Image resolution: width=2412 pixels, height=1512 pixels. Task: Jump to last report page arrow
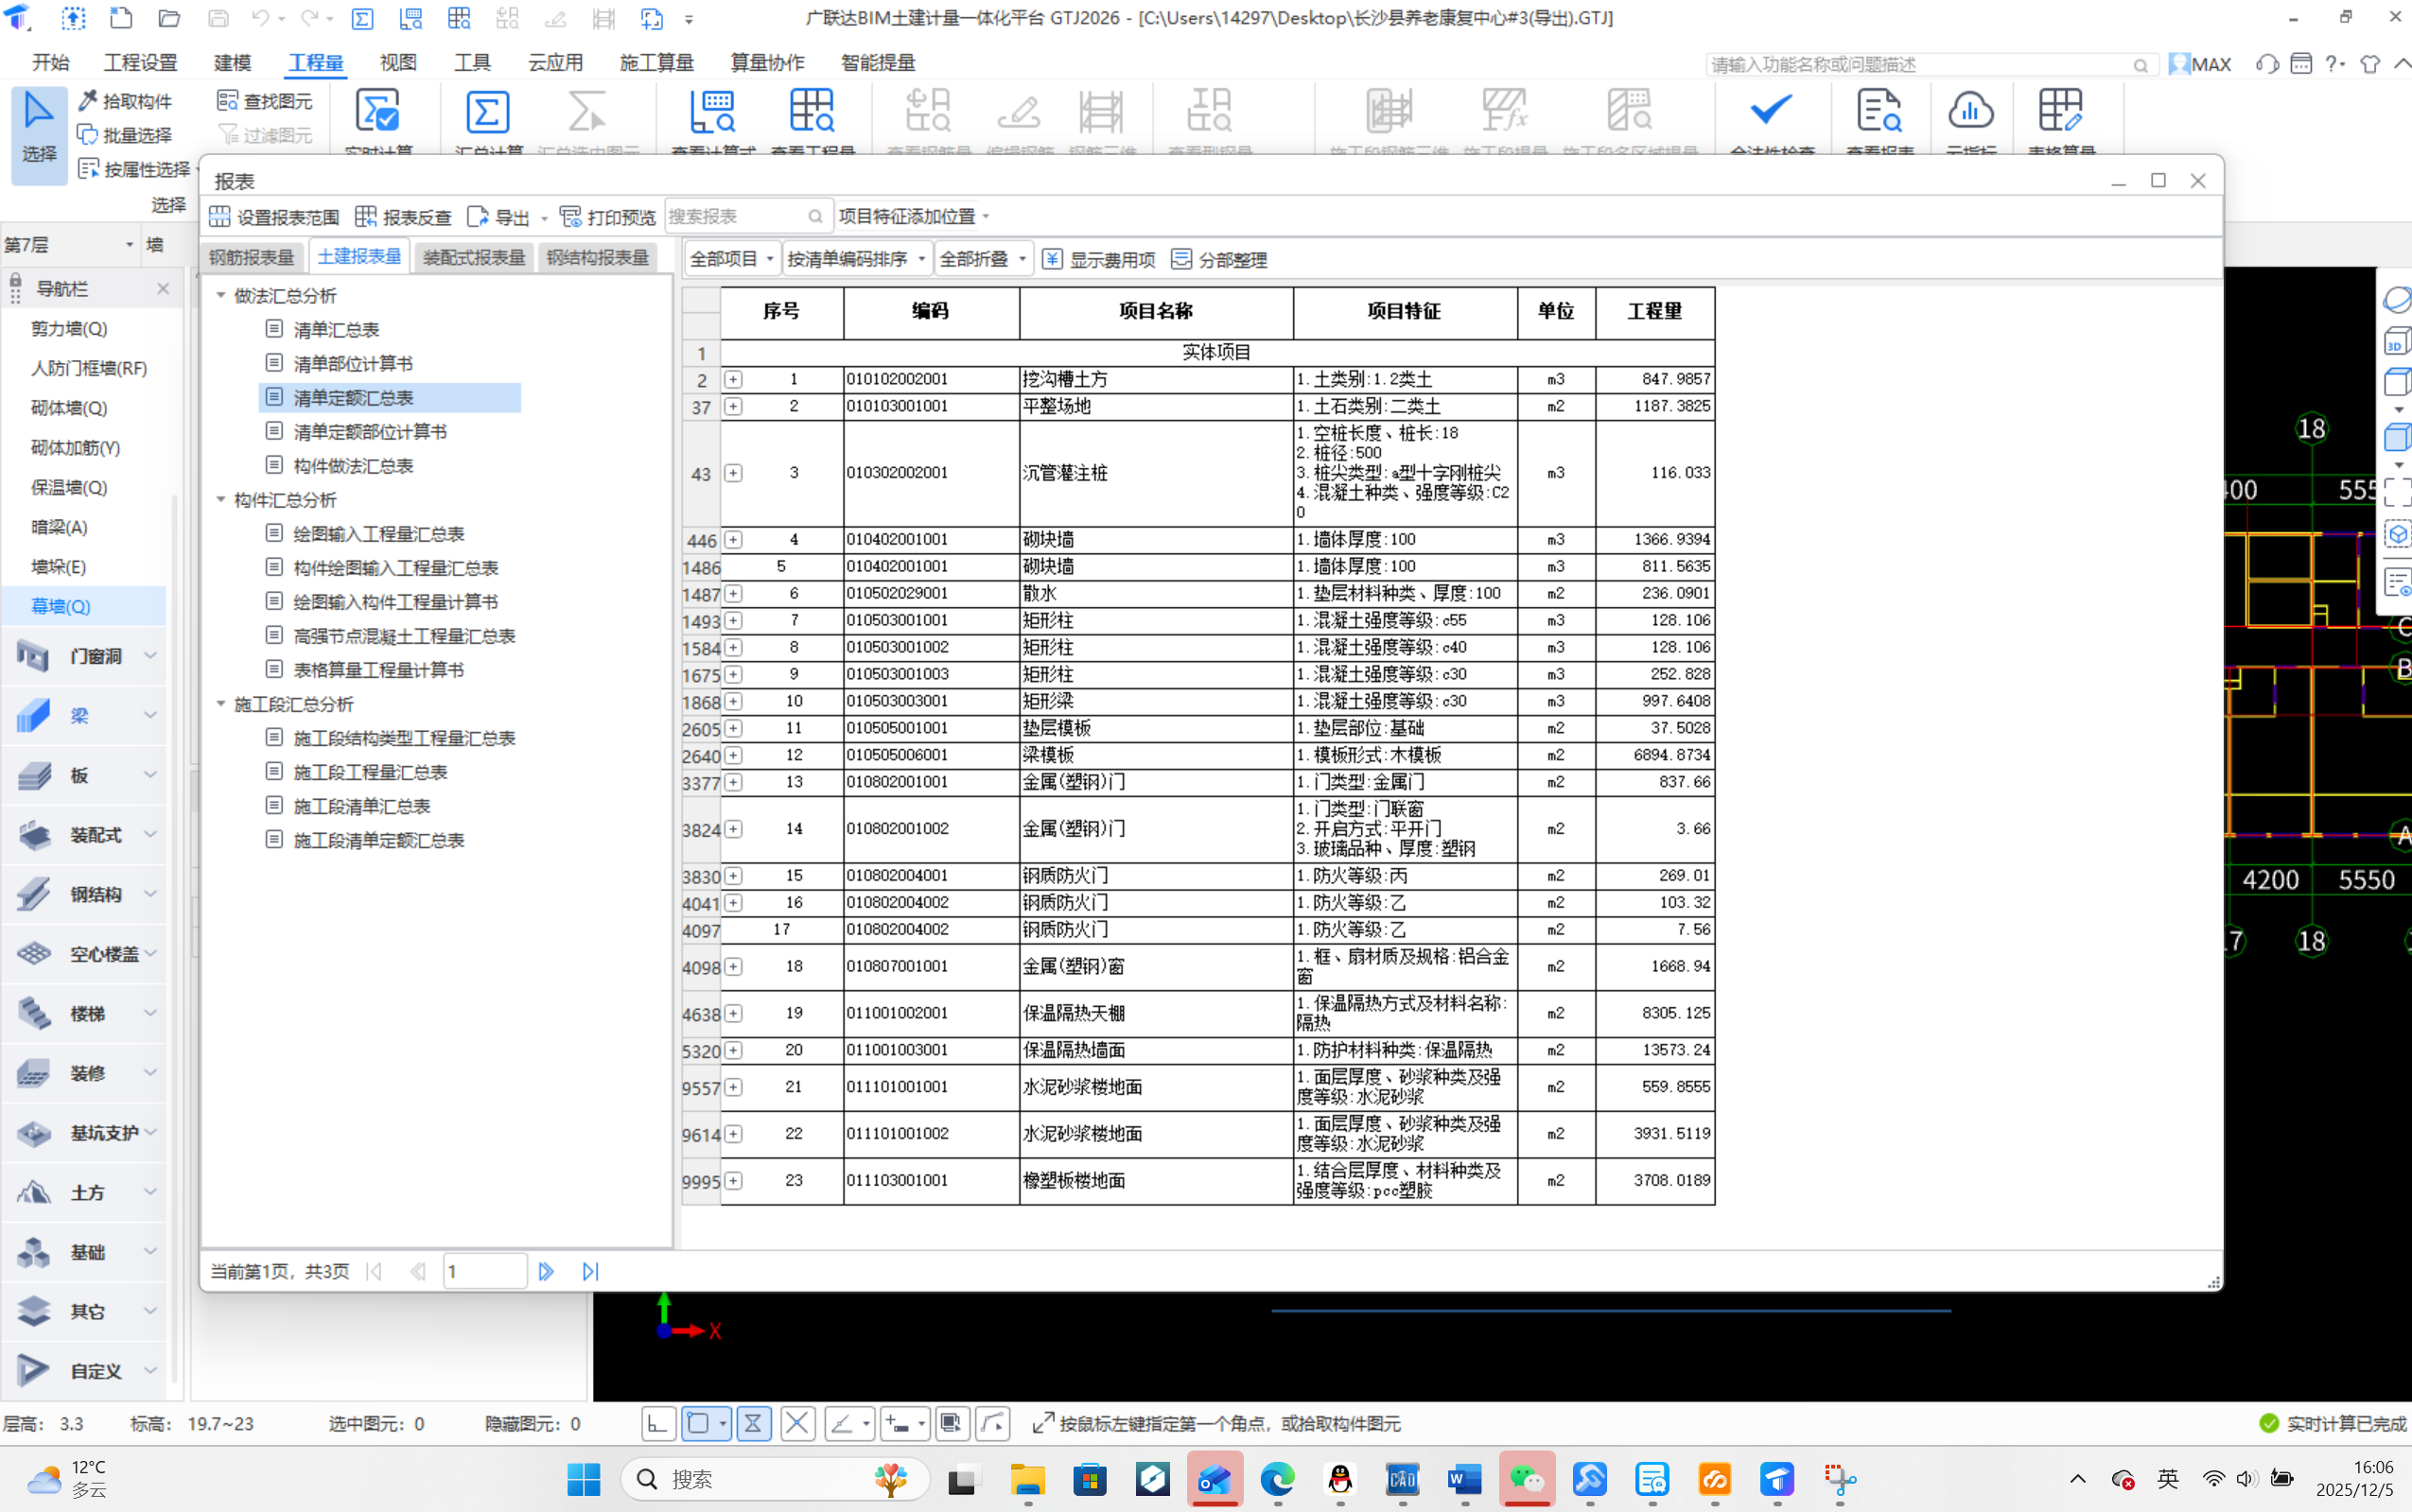pyautogui.click(x=590, y=1271)
